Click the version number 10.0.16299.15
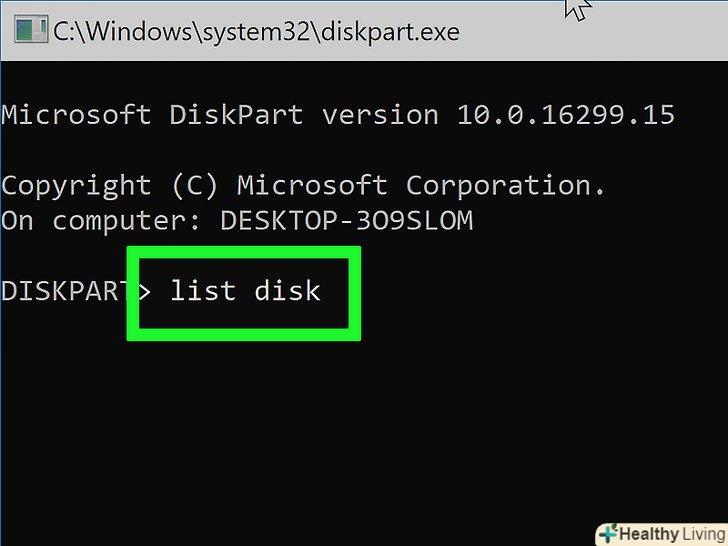 point(566,115)
